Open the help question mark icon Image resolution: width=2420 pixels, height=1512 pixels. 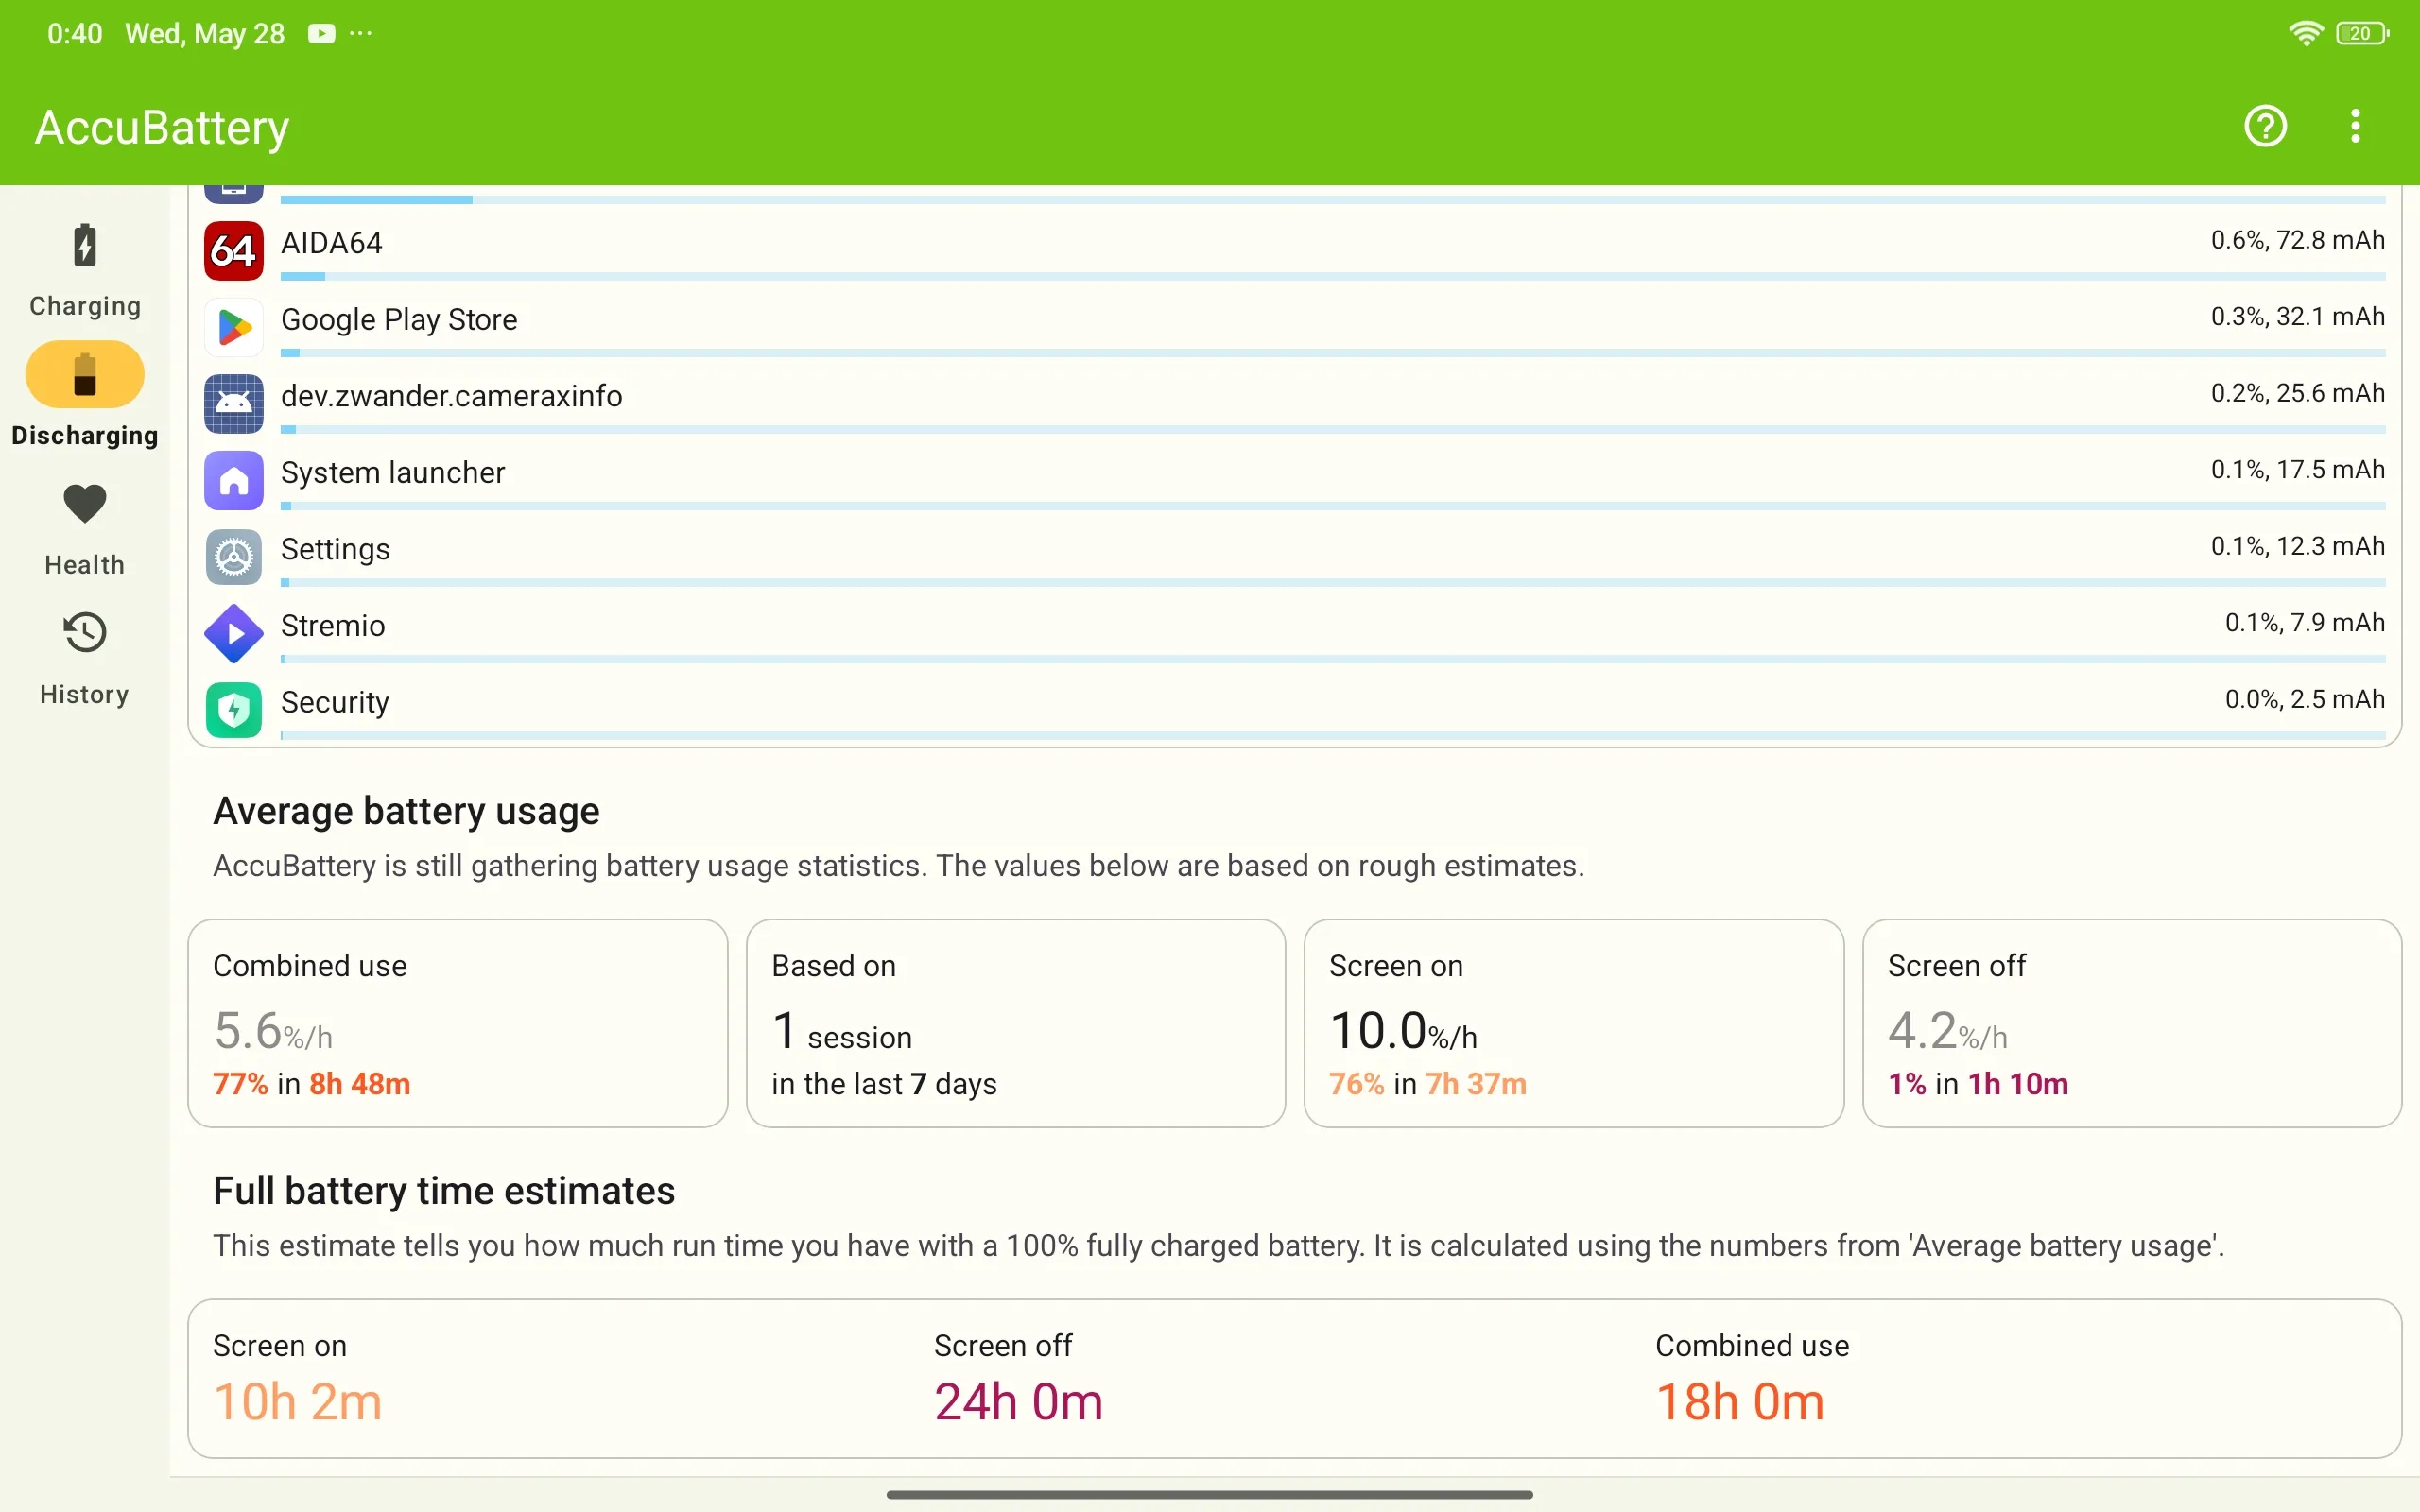pos(2264,126)
